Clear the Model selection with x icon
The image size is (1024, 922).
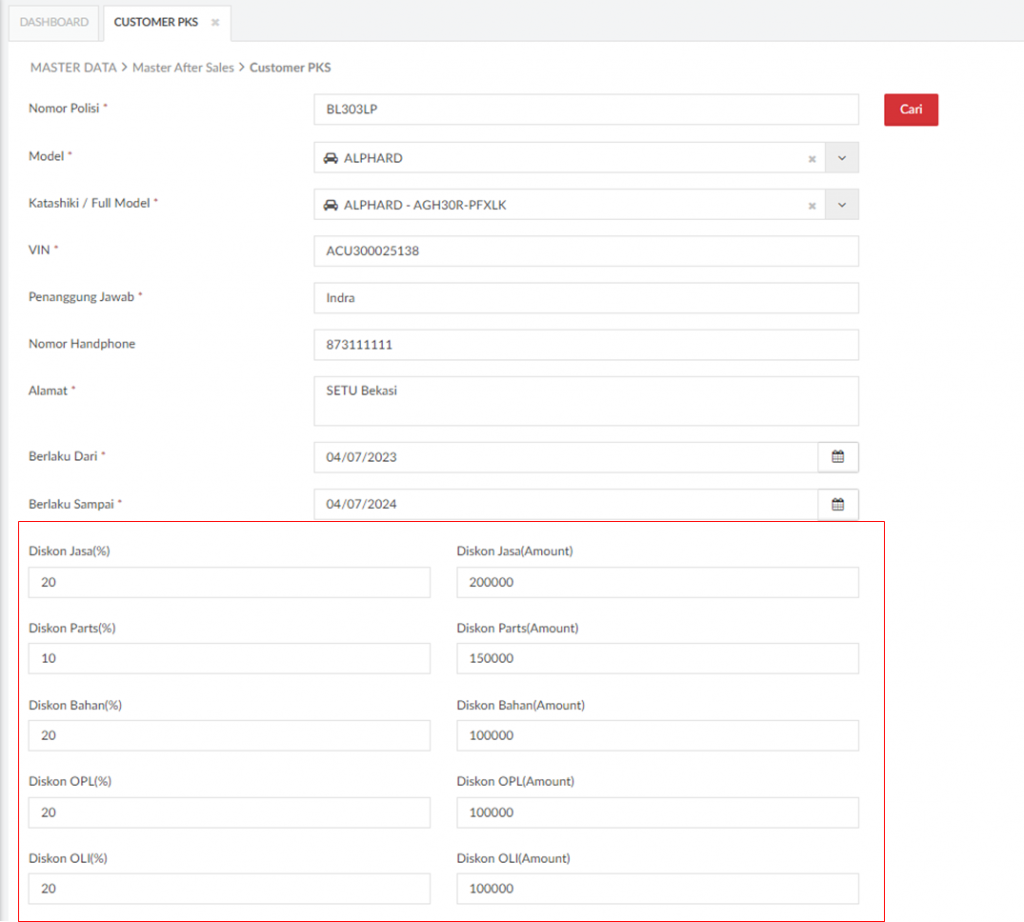click(812, 158)
